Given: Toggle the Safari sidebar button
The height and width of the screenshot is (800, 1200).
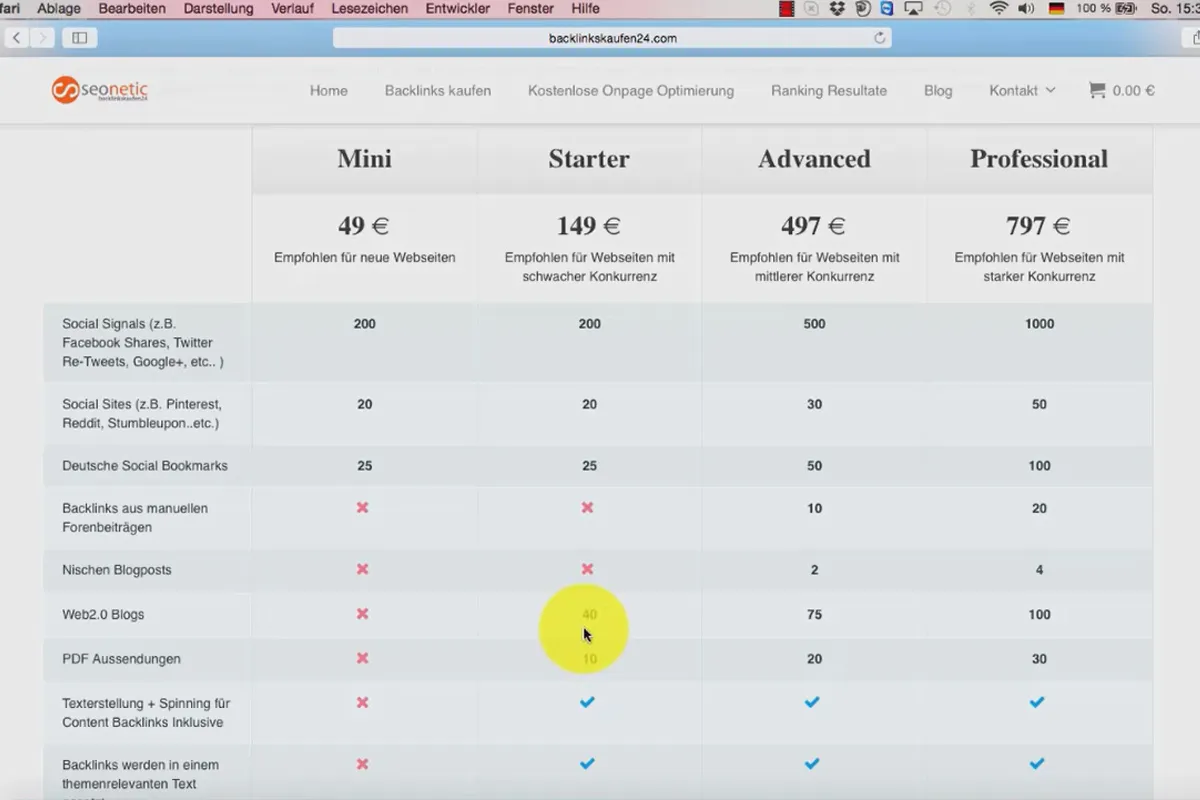Looking at the screenshot, I should [79, 38].
